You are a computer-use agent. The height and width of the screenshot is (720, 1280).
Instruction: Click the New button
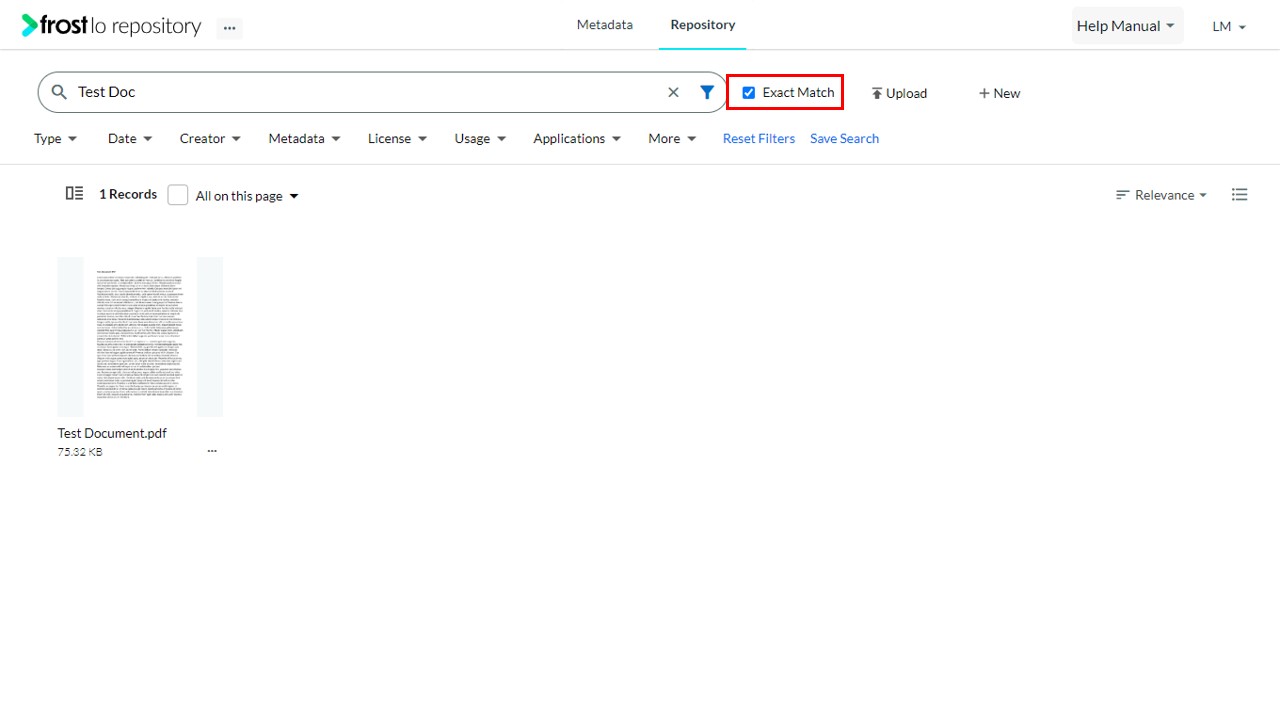(999, 93)
